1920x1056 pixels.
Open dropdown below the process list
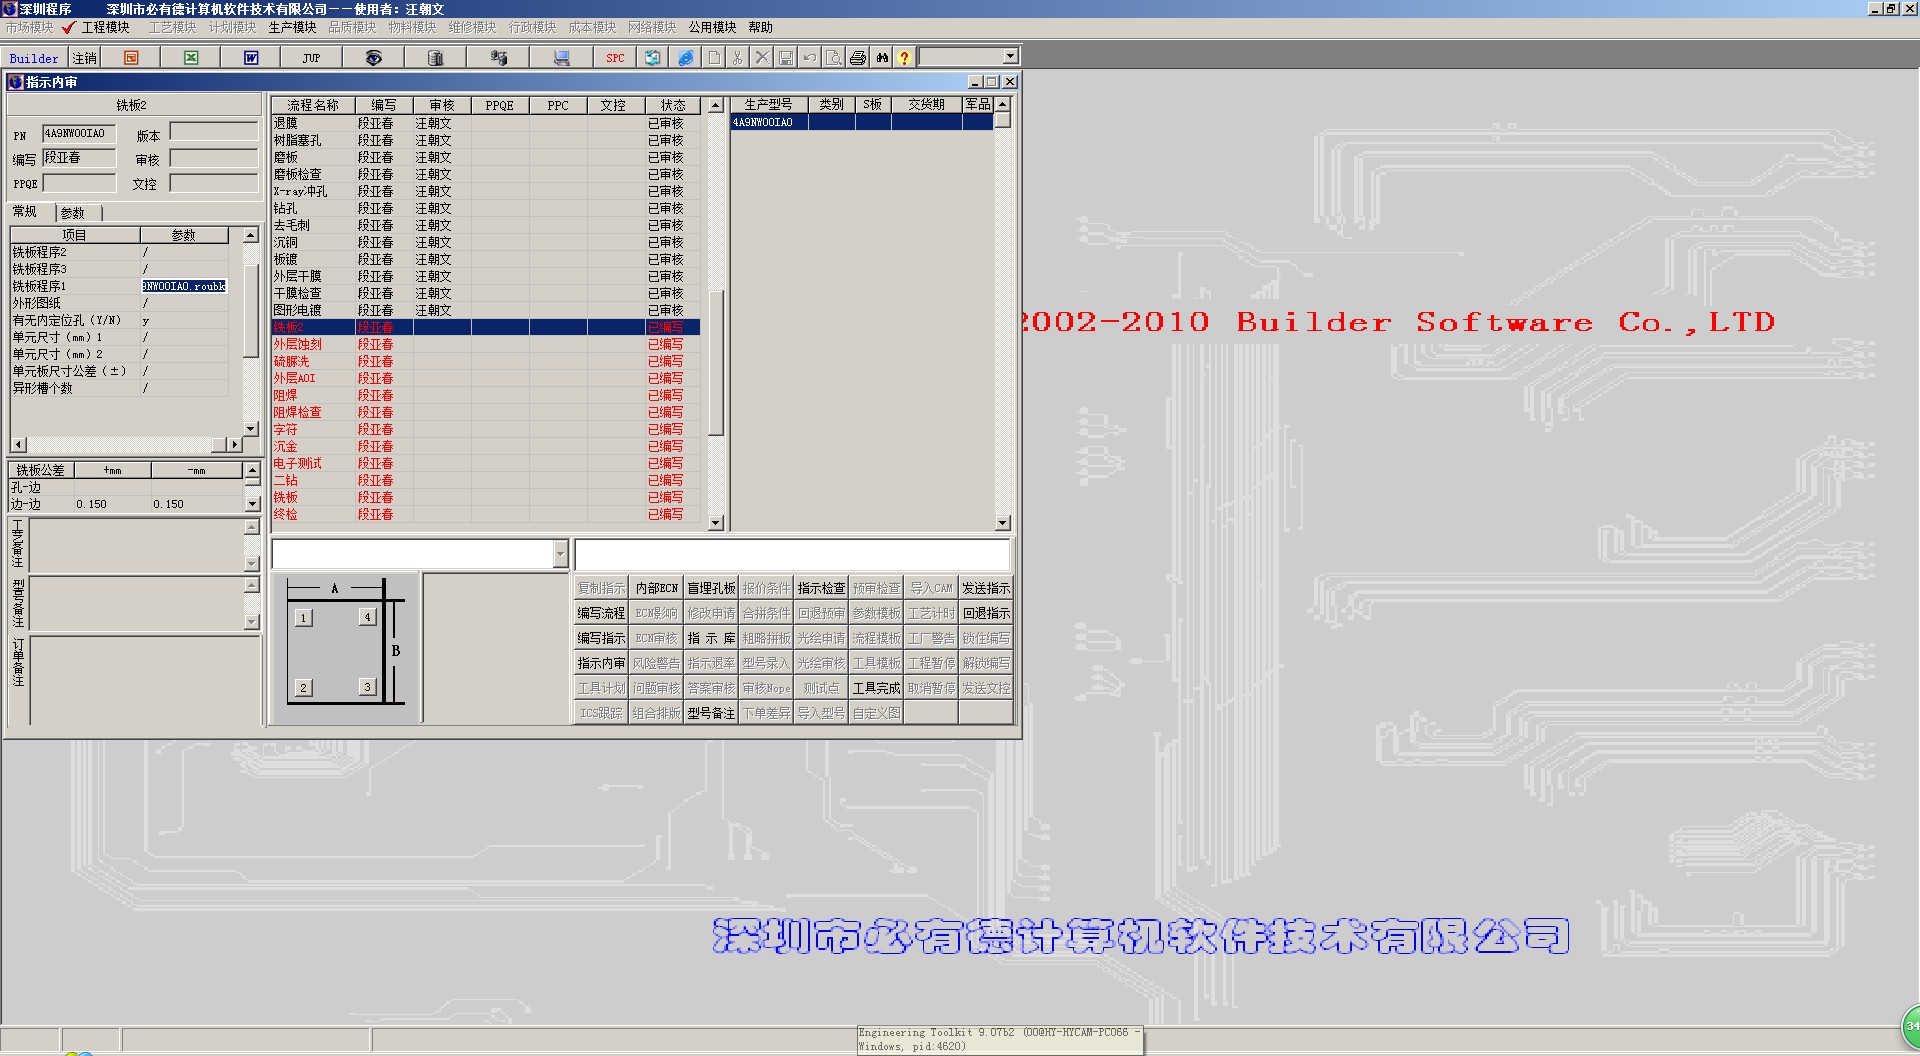(x=560, y=555)
